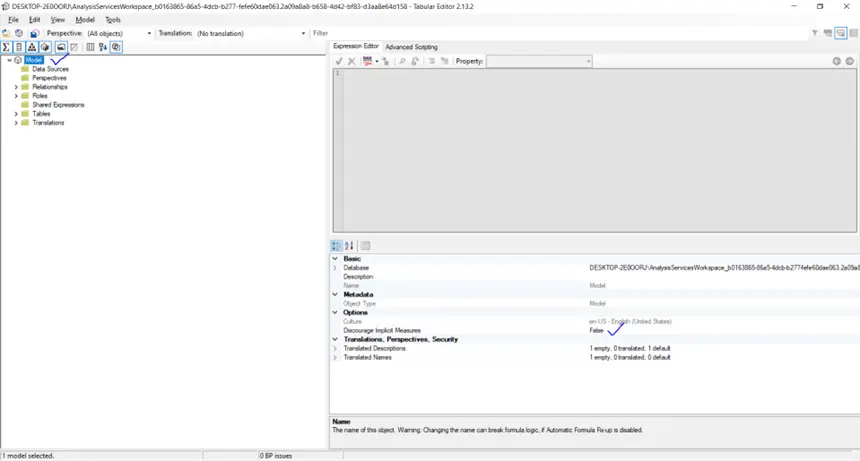This screenshot has height=461, width=860.
Task: Toggle the display folders button
Action: click(x=61, y=47)
